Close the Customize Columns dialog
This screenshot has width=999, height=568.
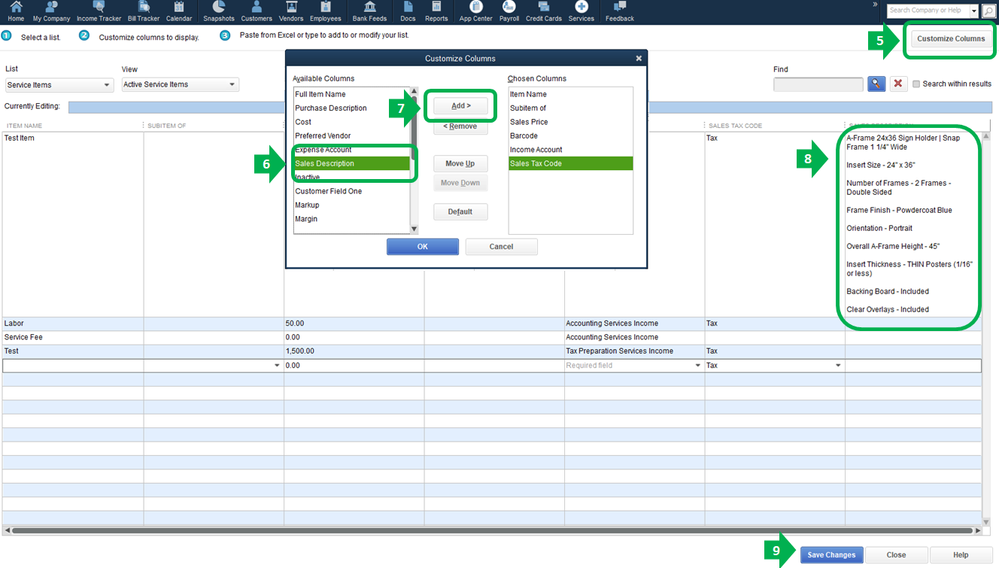pyautogui.click(x=638, y=58)
